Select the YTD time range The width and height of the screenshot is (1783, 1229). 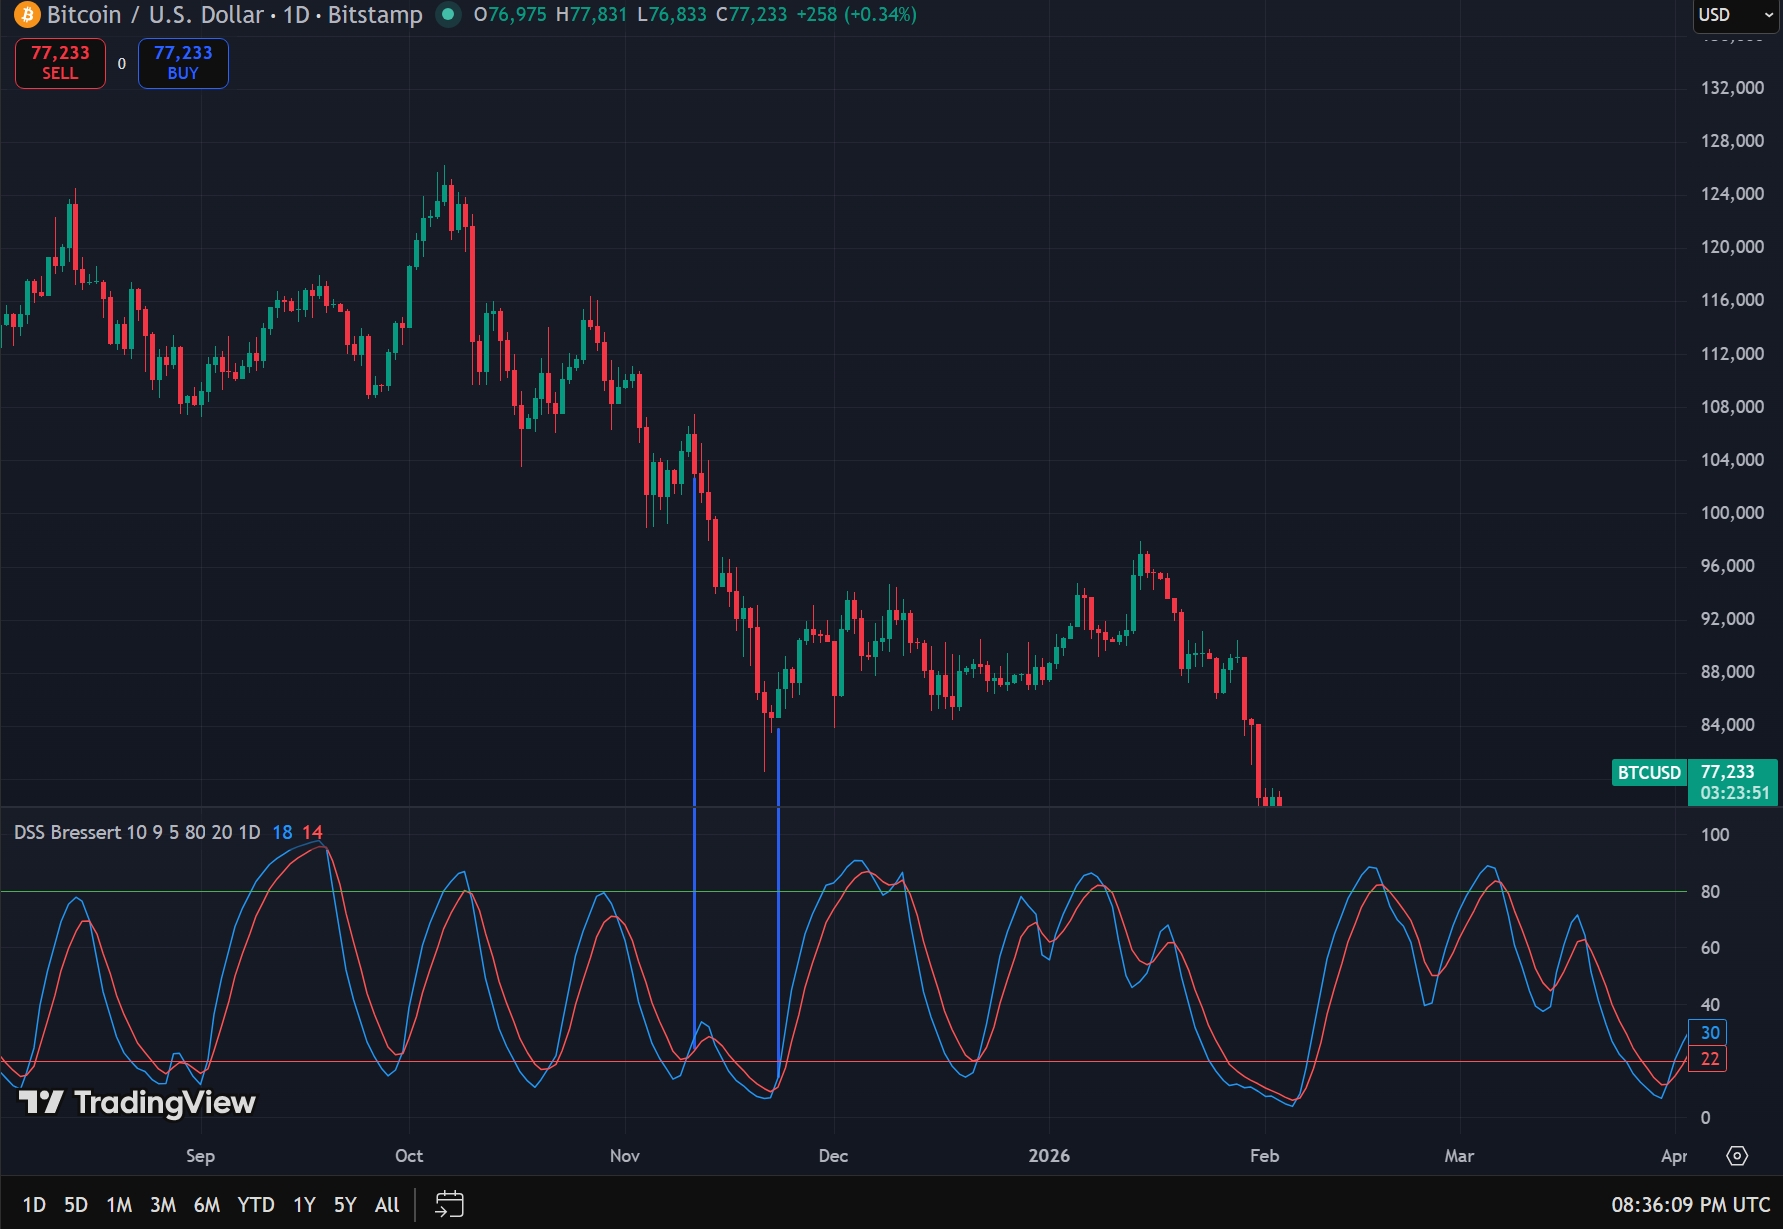coord(256,1205)
